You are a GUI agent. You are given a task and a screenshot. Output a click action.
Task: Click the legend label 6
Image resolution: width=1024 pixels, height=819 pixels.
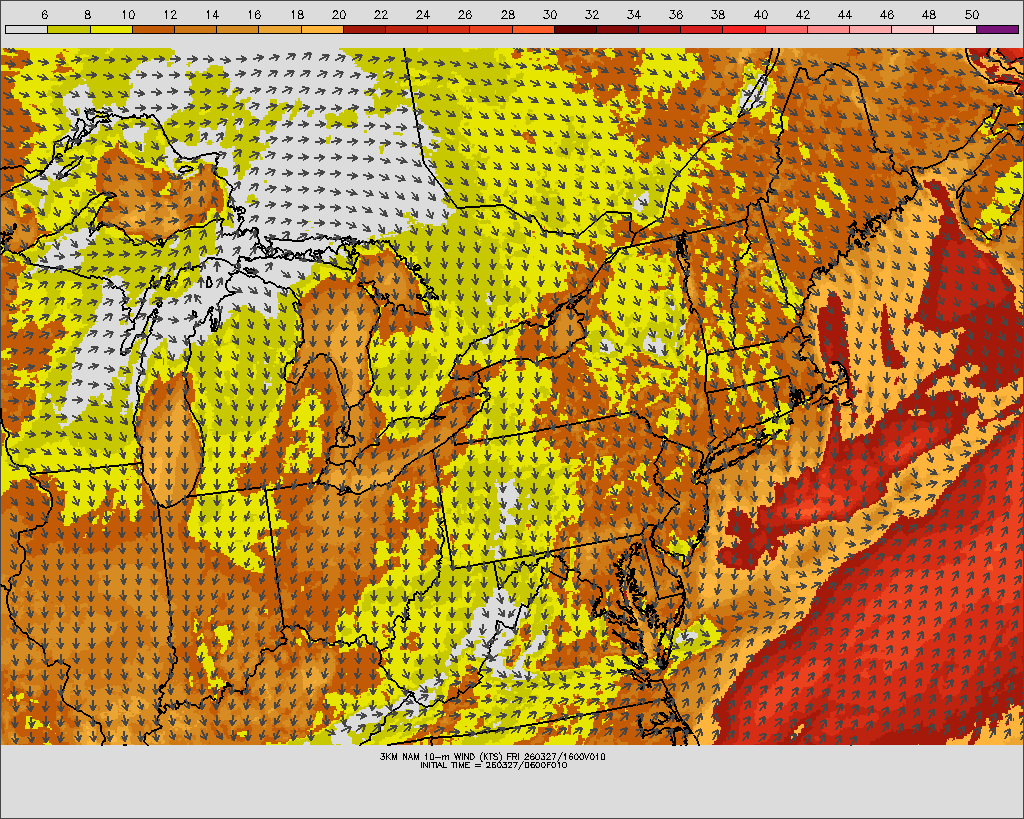44,14
